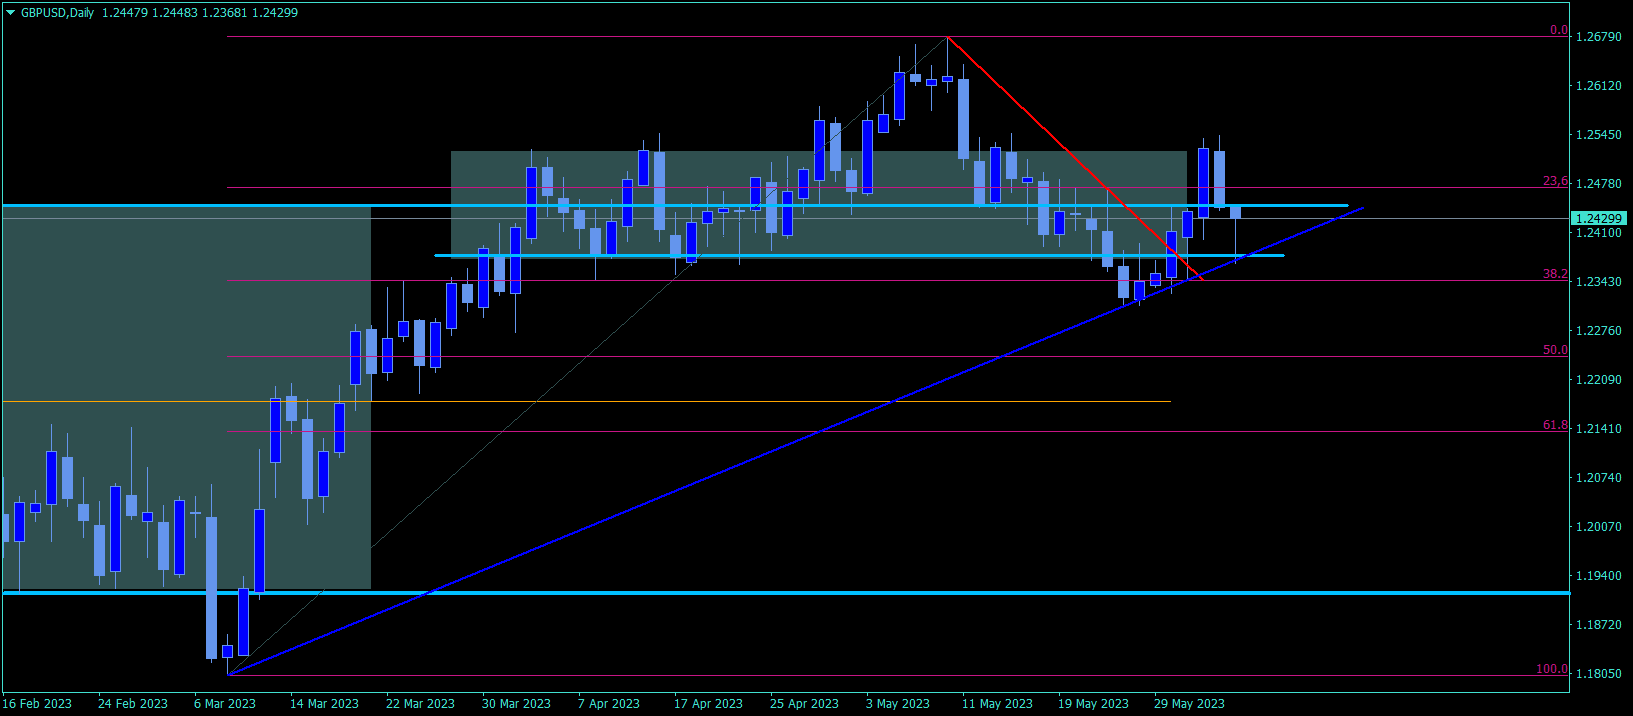The image size is (1633, 716).
Task: Click the OHLC values after the chart title
Action: coord(200,13)
